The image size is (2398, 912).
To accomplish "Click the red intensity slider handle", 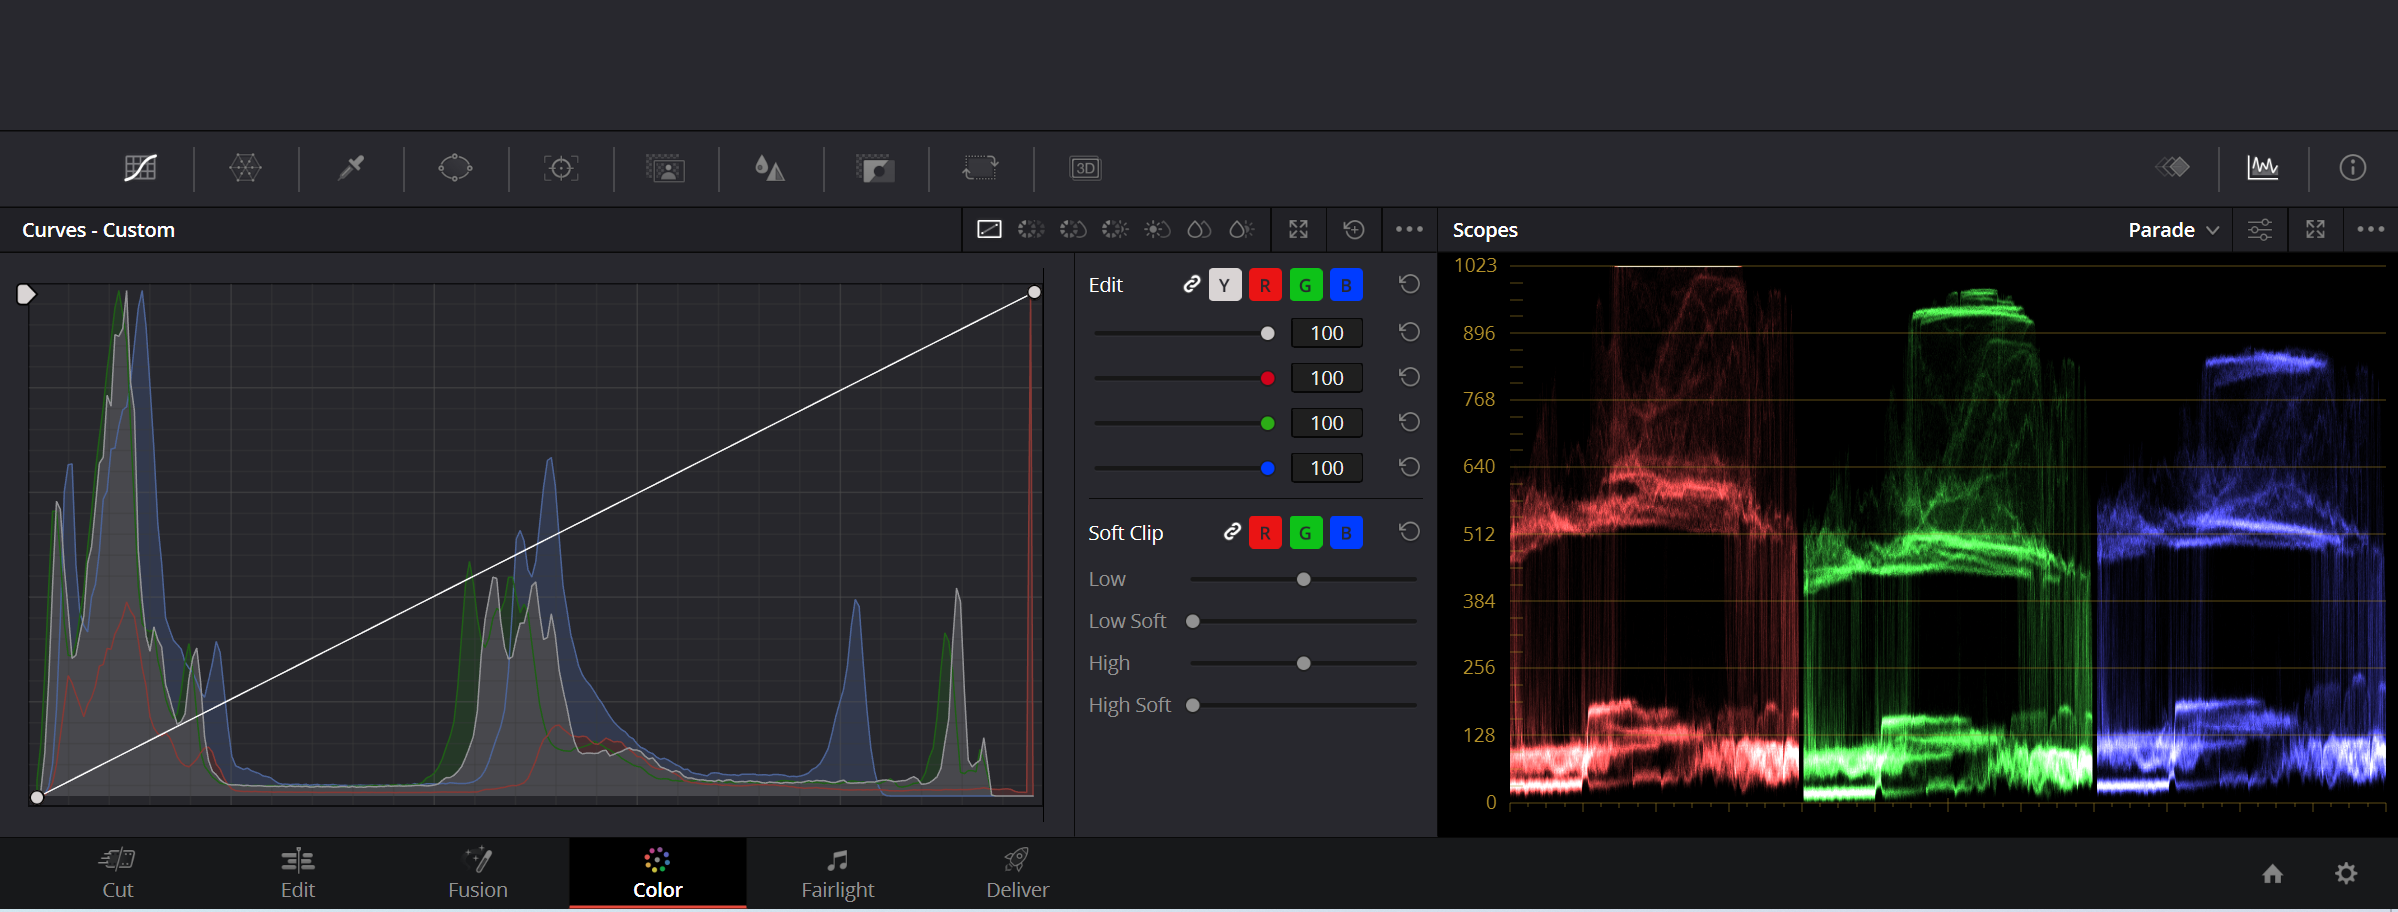I will tap(1267, 378).
